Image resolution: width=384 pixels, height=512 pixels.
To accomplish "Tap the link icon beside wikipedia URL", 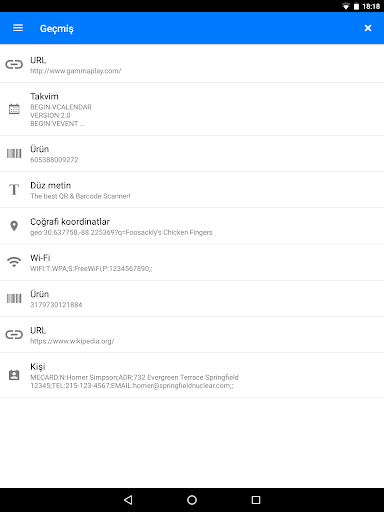I will click(x=14, y=334).
